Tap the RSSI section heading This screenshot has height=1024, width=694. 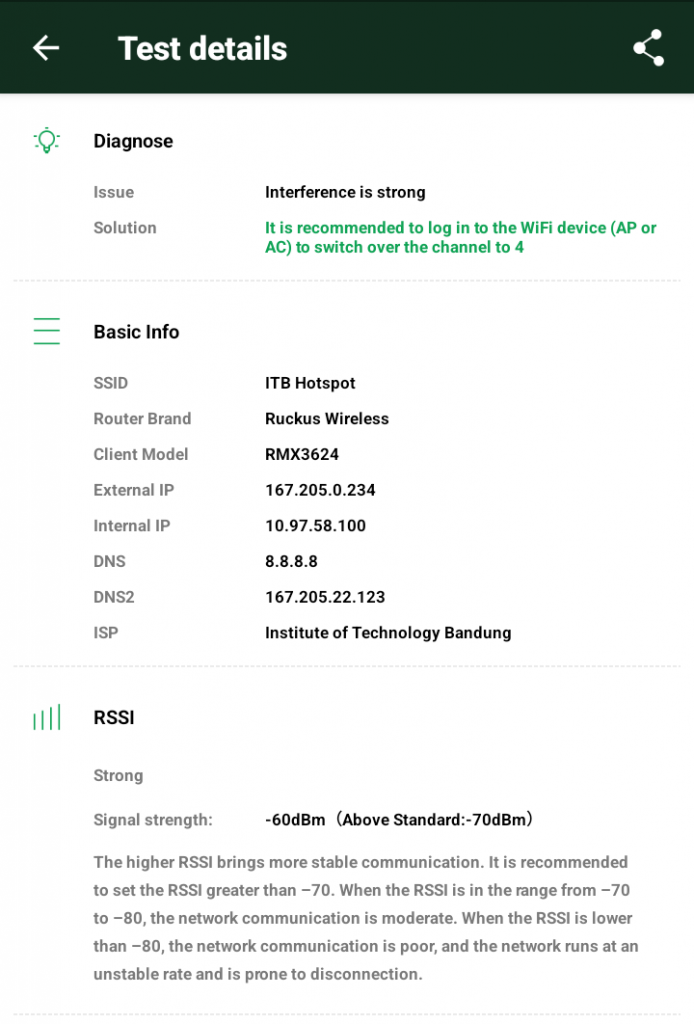click(114, 717)
